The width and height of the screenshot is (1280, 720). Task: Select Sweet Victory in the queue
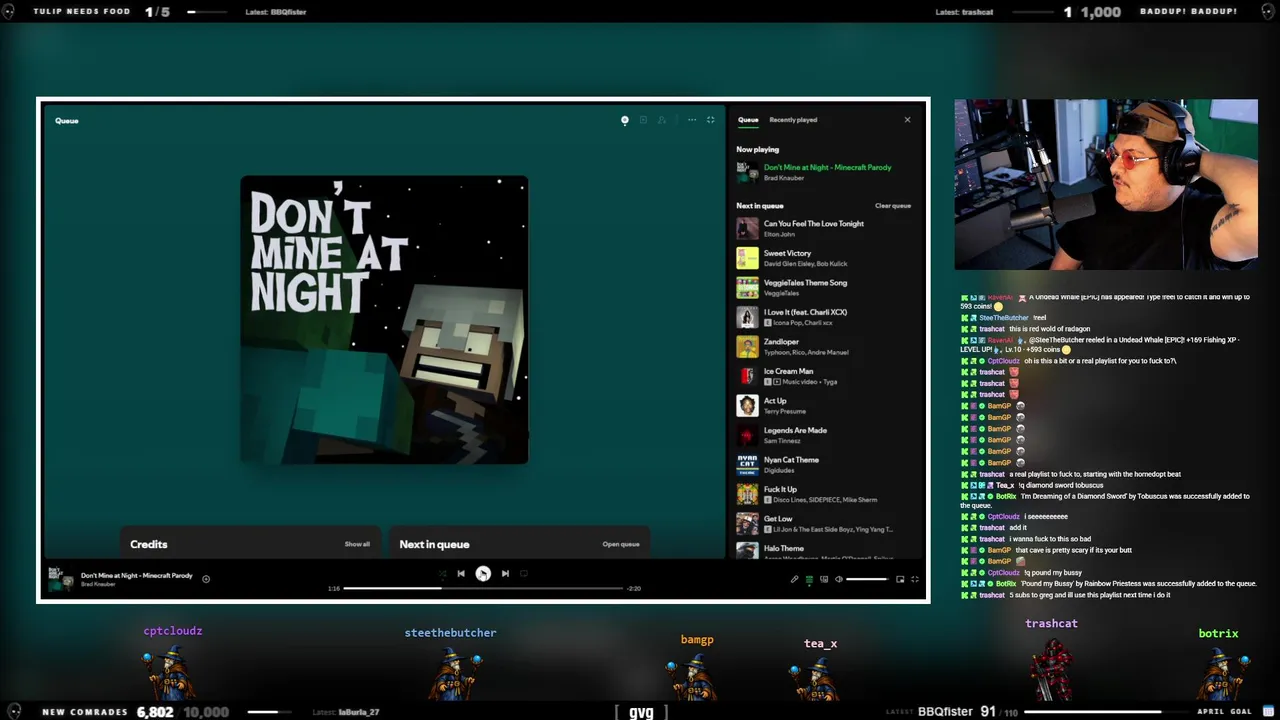pos(824,258)
